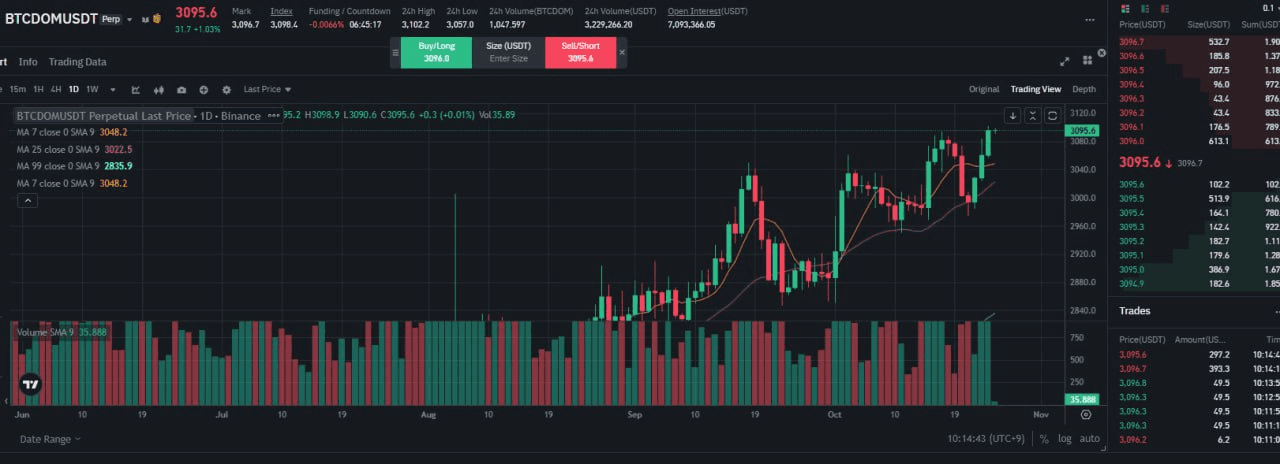This screenshot has height=464, width=1280.
Task: Close the quick order panel
Action: [x=621, y=52]
